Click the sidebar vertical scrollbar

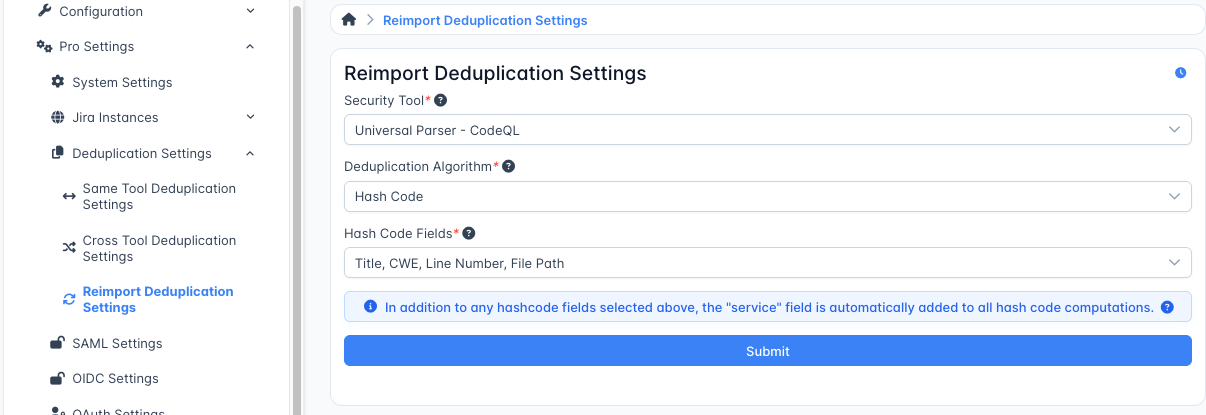click(296, 200)
